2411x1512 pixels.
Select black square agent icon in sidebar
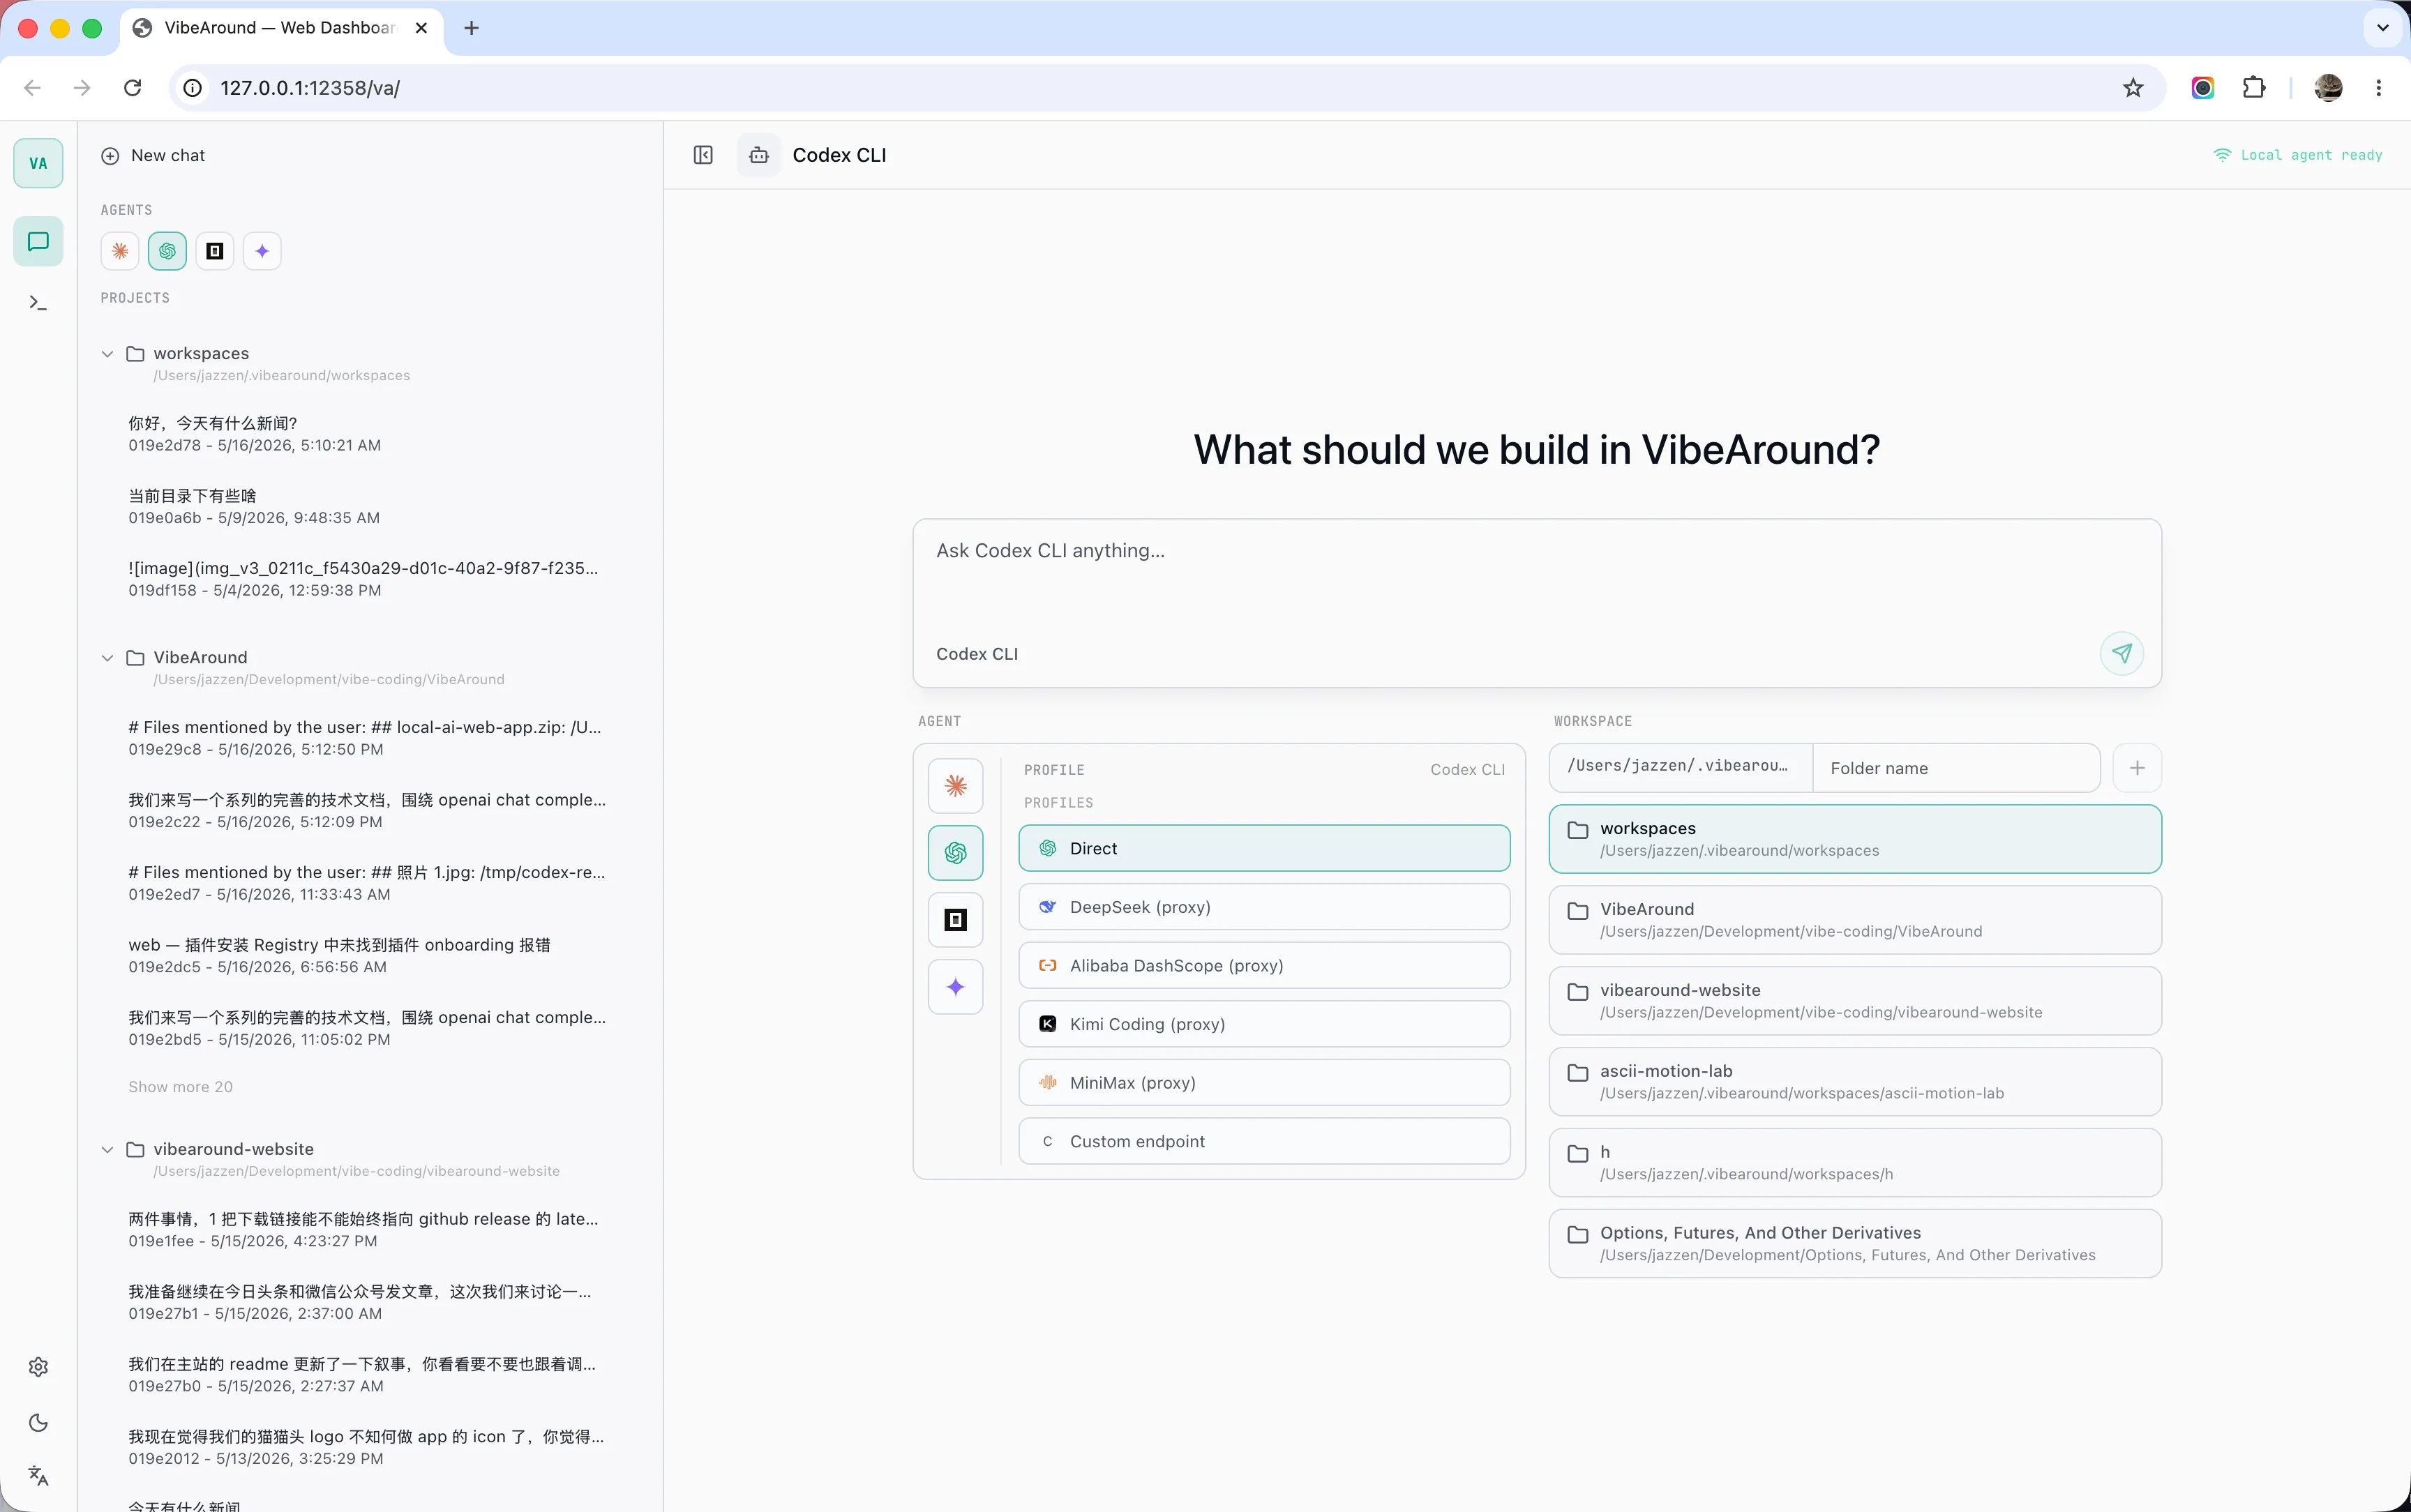(x=214, y=251)
